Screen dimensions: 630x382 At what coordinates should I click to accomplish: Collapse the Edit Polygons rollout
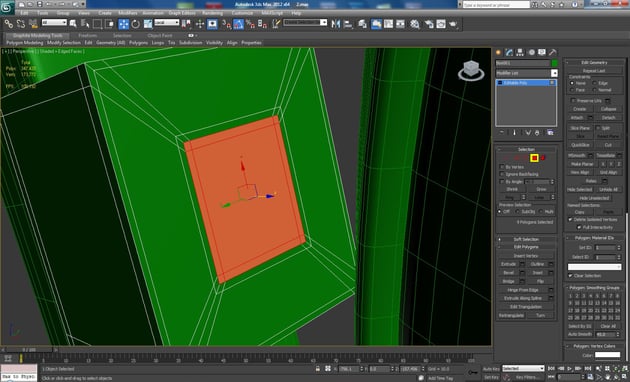pos(526,247)
